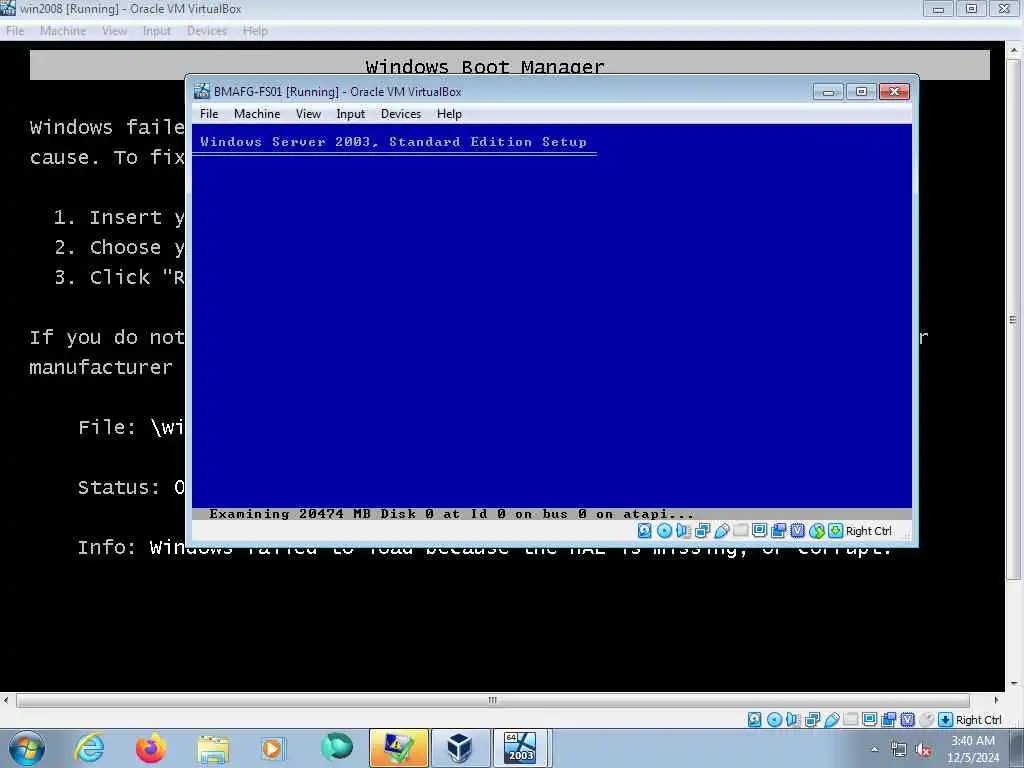Open View menu in BMAFG-FS01 window
The height and width of the screenshot is (768, 1024).
308,114
